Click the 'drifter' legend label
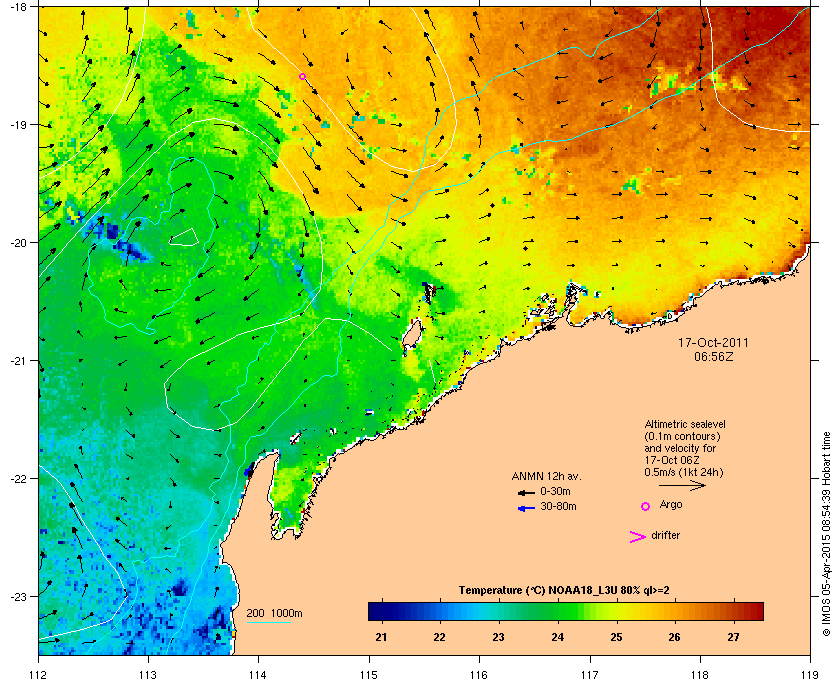The image size is (840, 680). 666,535
